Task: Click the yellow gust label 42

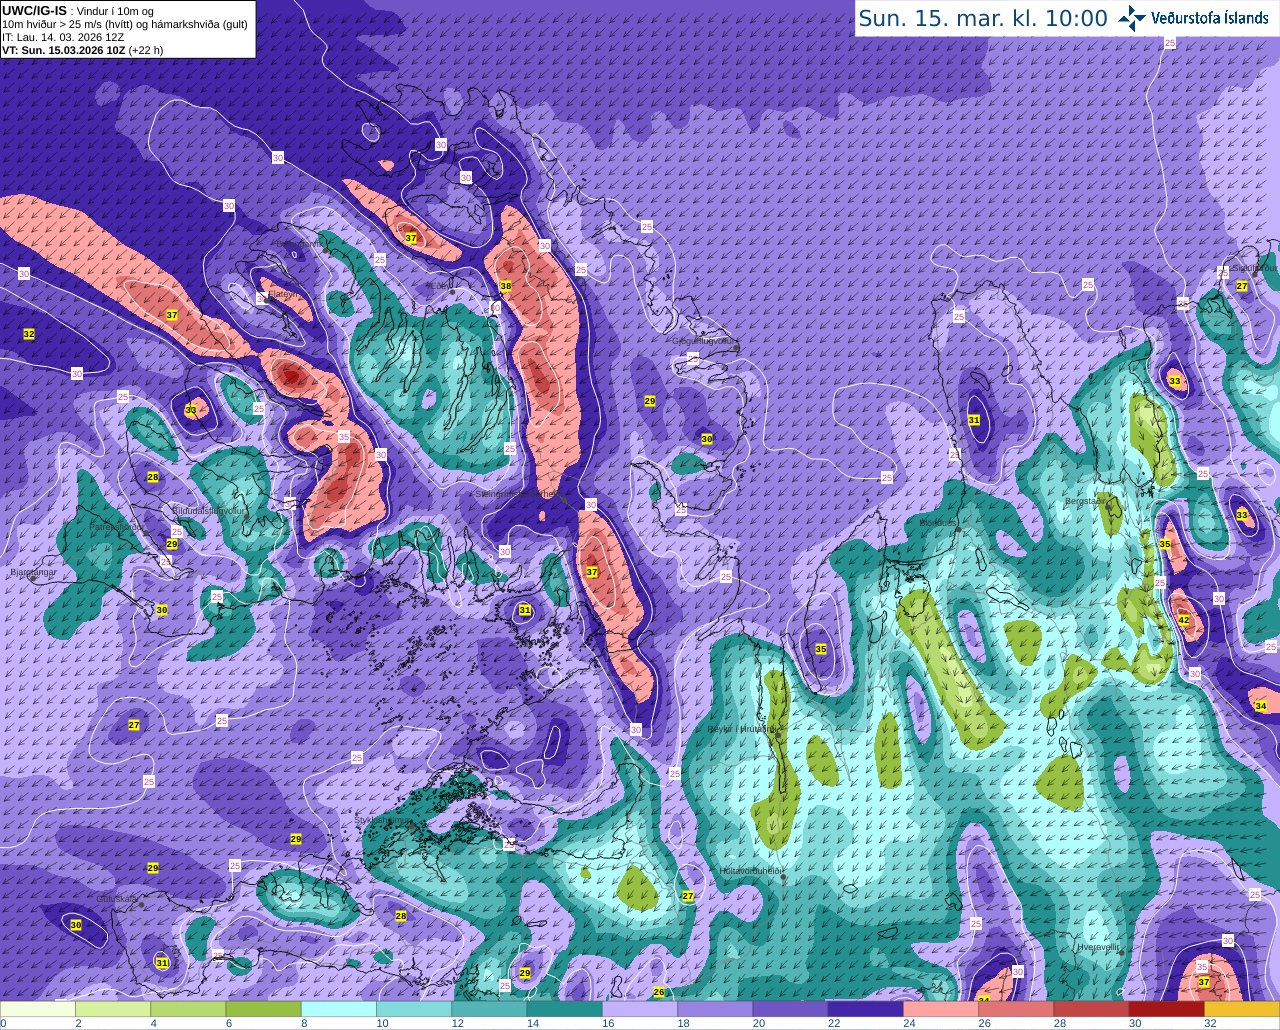Action: (x=1184, y=621)
